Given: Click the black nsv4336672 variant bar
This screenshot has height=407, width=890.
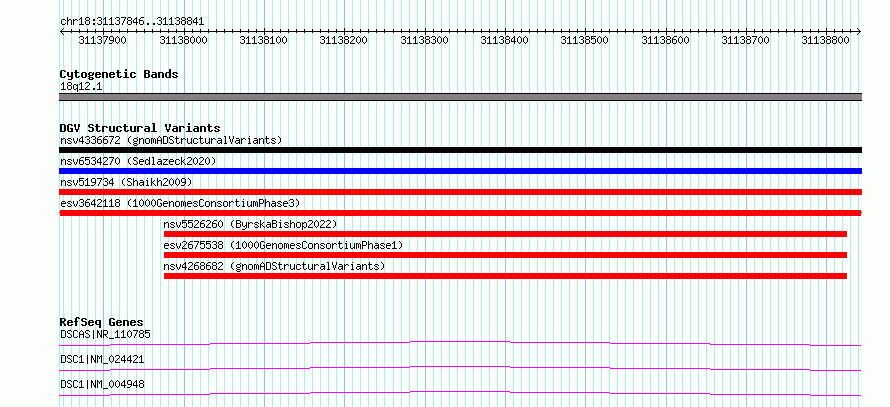Looking at the screenshot, I should click(460, 150).
